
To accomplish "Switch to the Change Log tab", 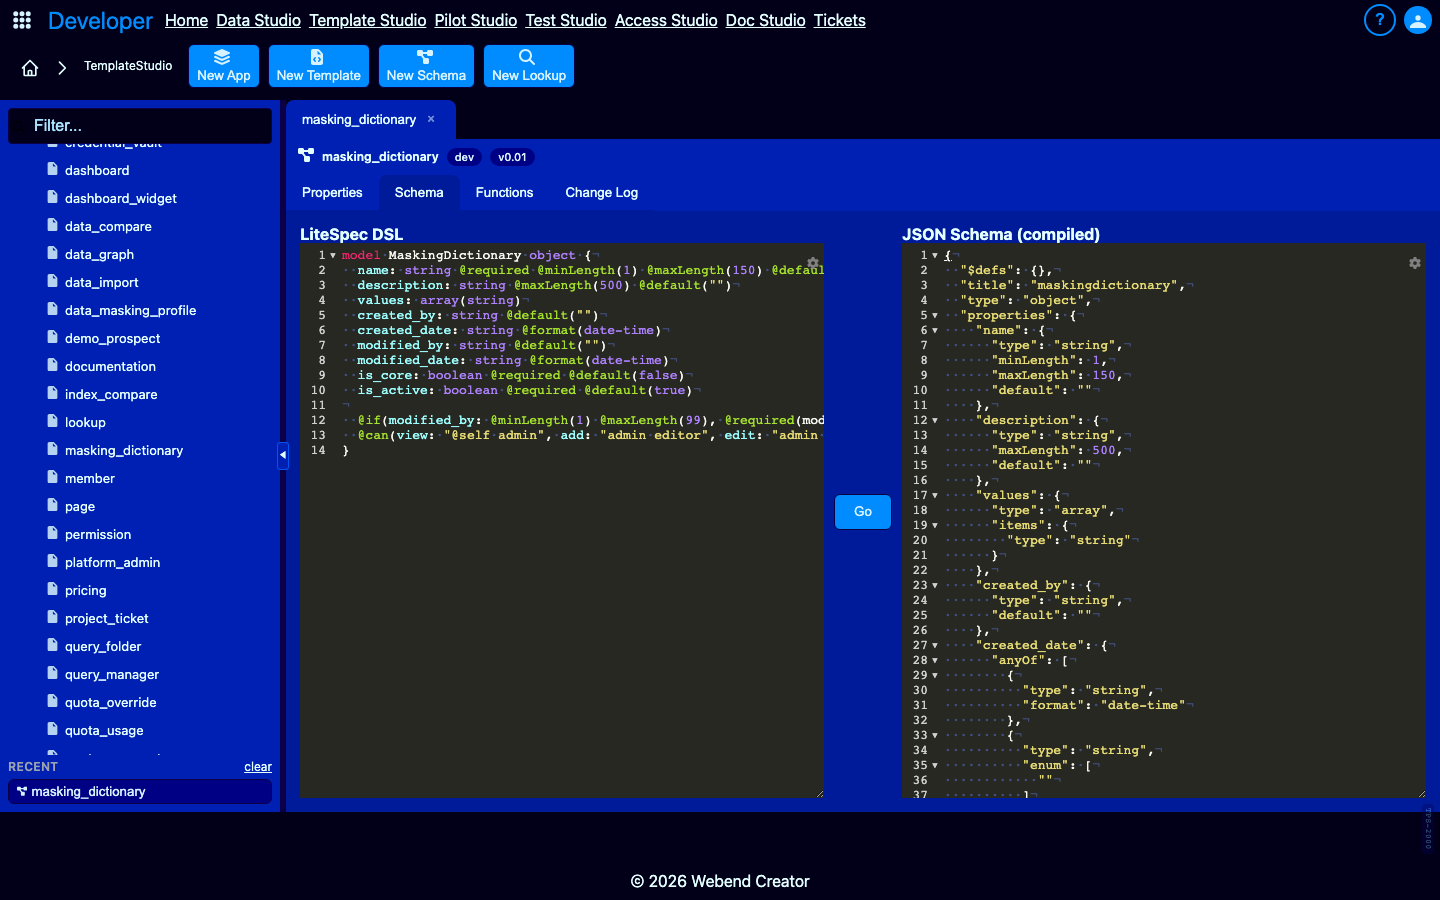I will point(601,192).
